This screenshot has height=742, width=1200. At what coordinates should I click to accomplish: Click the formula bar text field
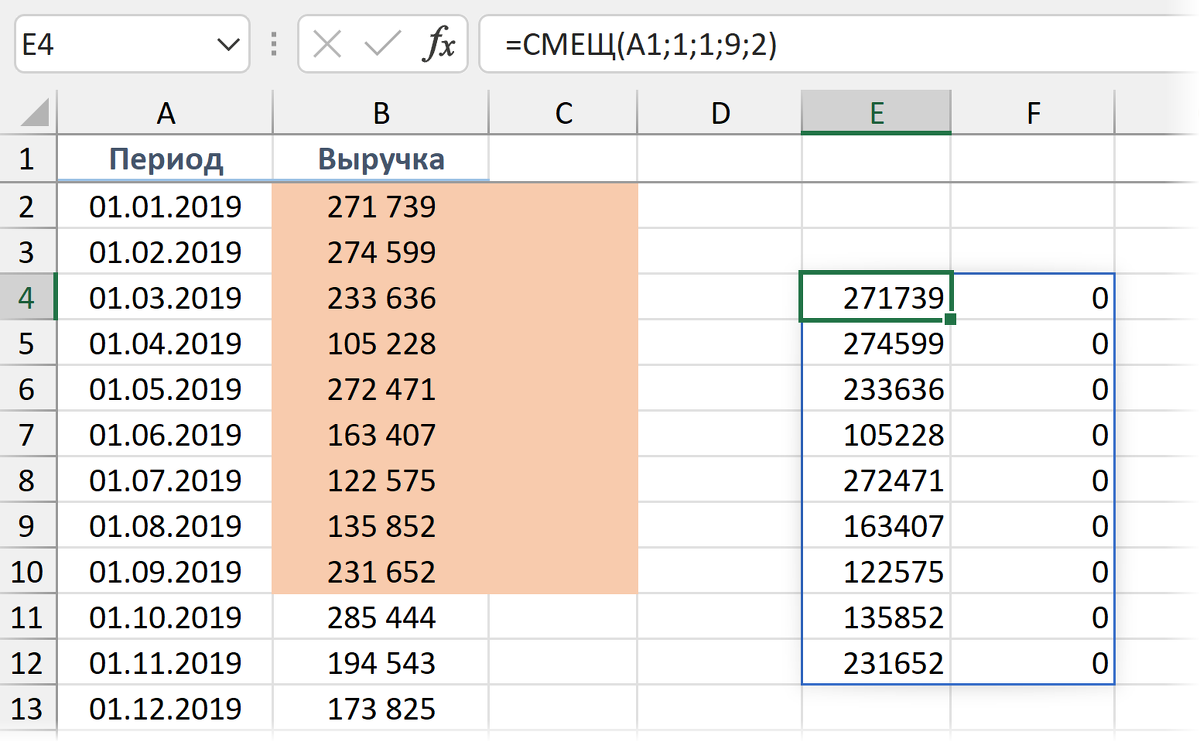tap(830, 45)
